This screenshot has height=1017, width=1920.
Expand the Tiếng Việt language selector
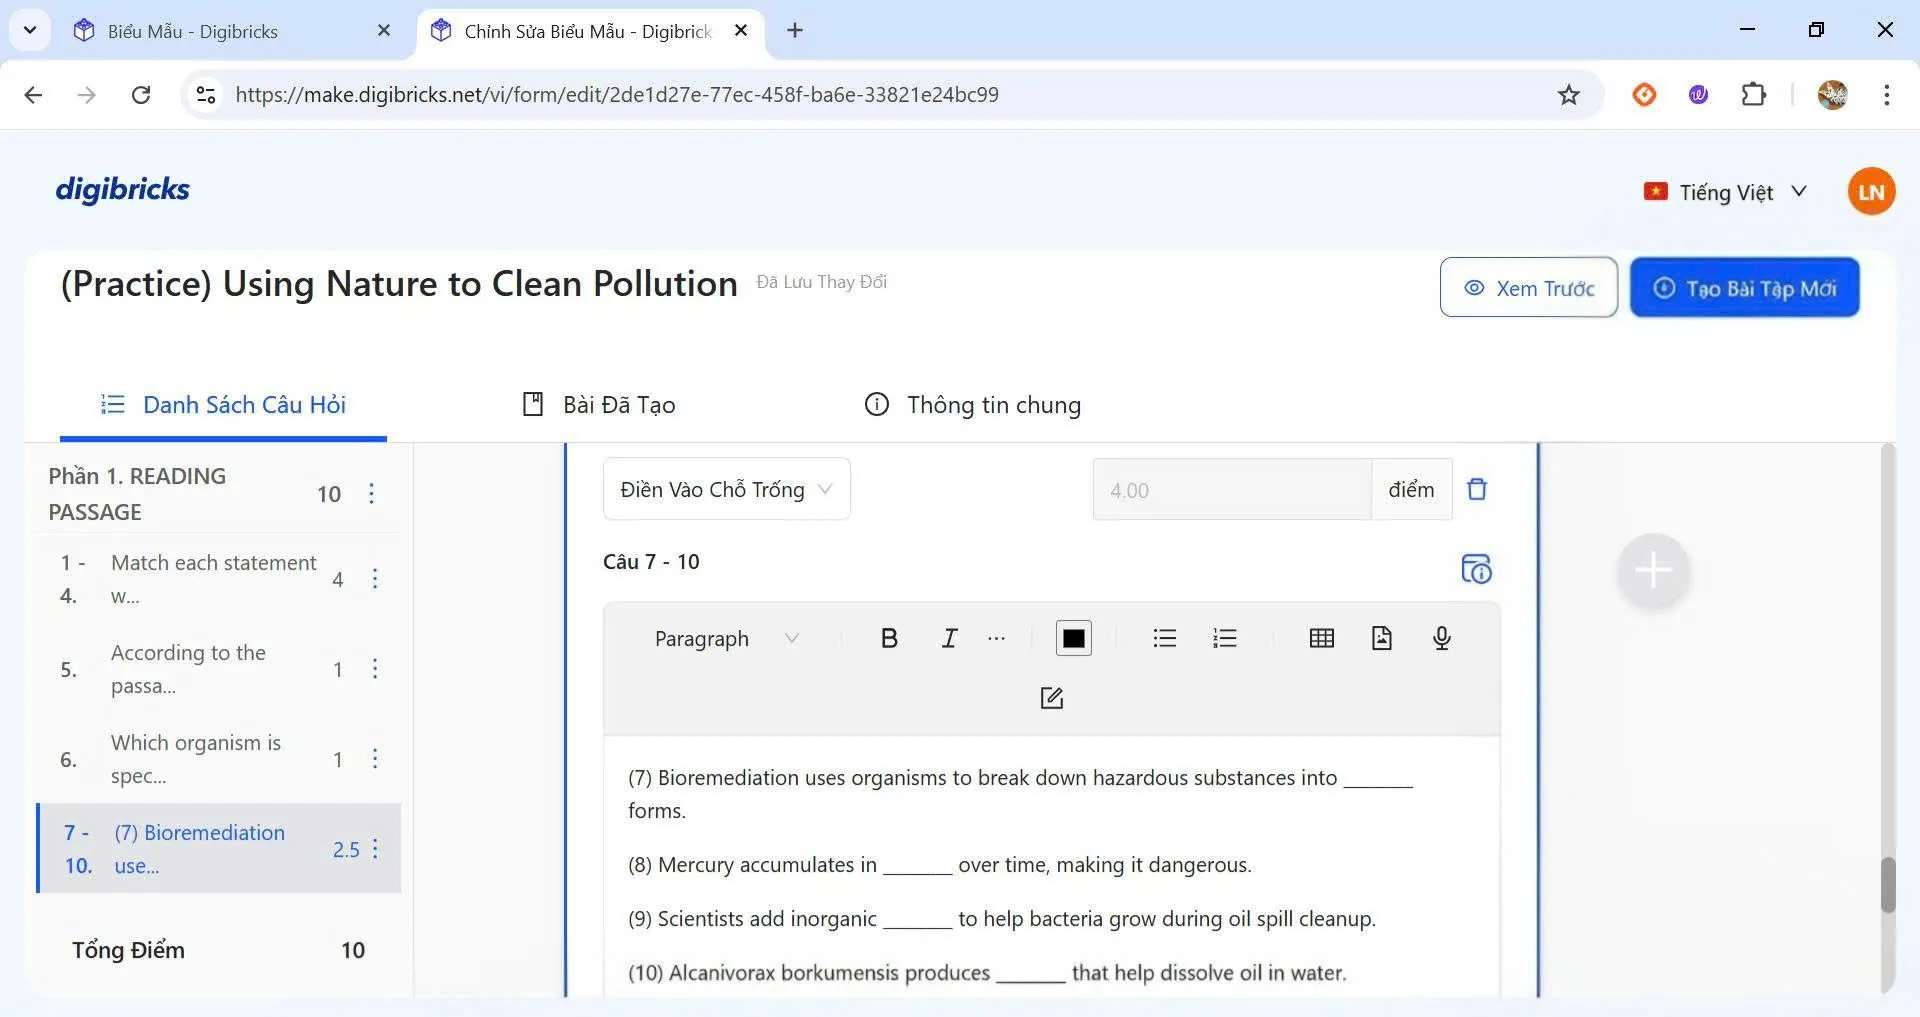point(1725,192)
